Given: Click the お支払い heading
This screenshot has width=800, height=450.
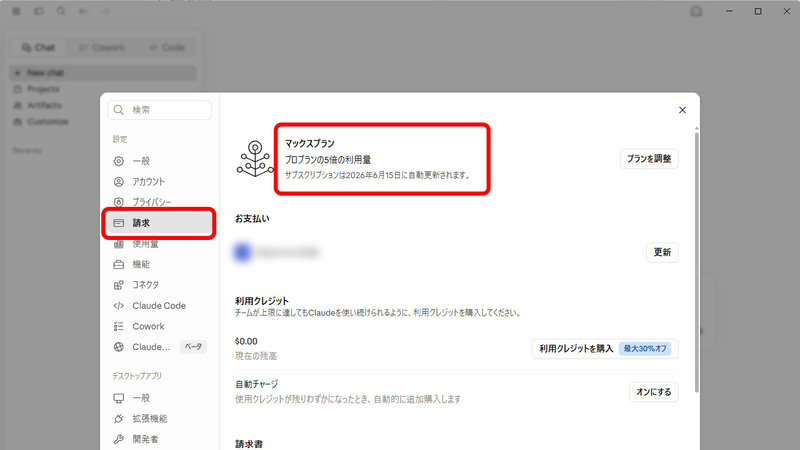Looking at the screenshot, I should [252, 218].
